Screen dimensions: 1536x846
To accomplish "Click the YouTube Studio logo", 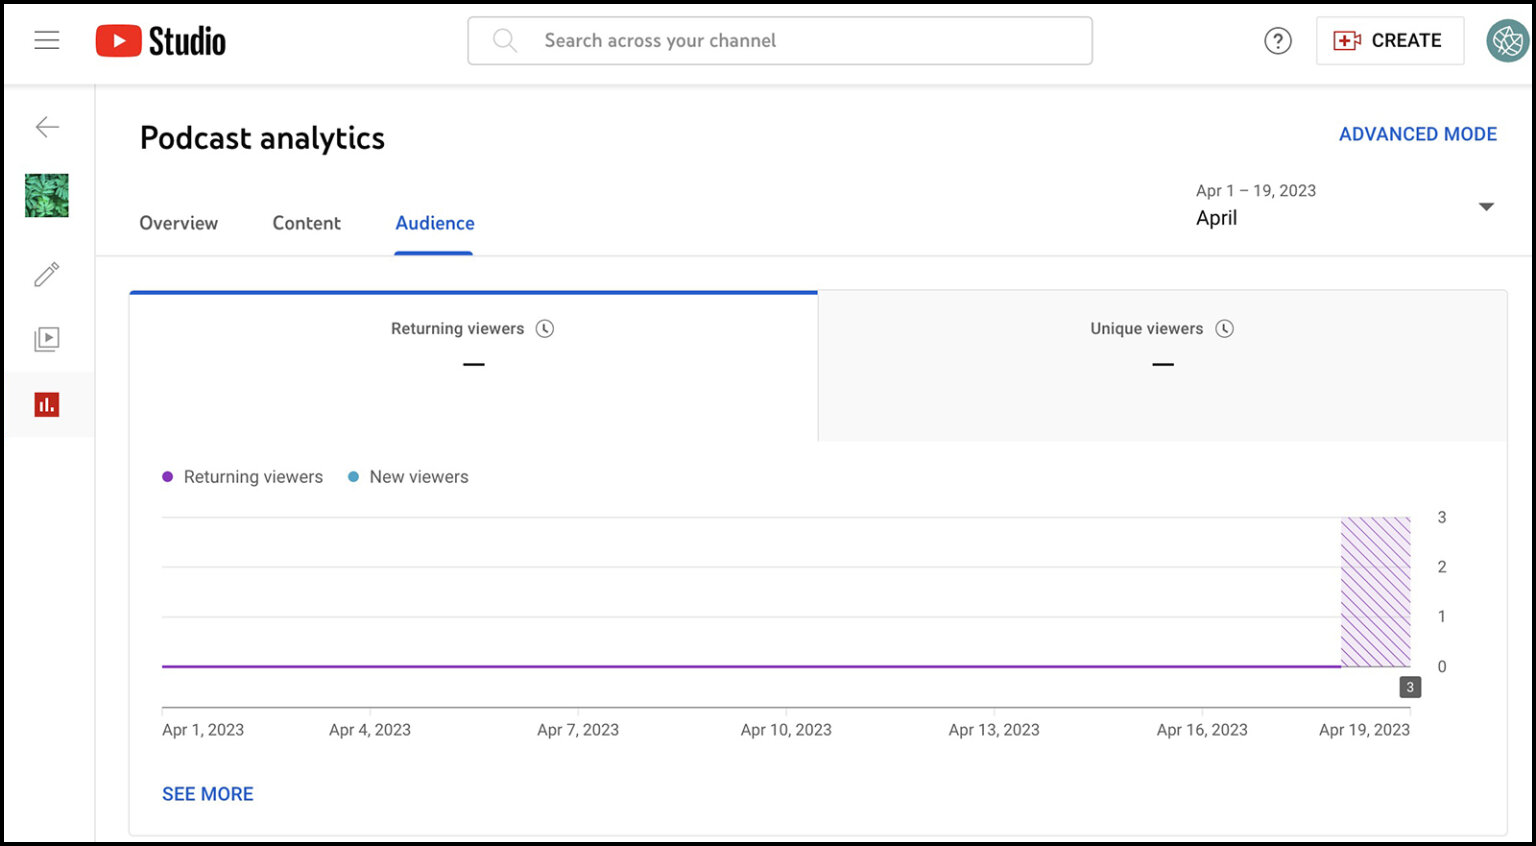I will (161, 41).
